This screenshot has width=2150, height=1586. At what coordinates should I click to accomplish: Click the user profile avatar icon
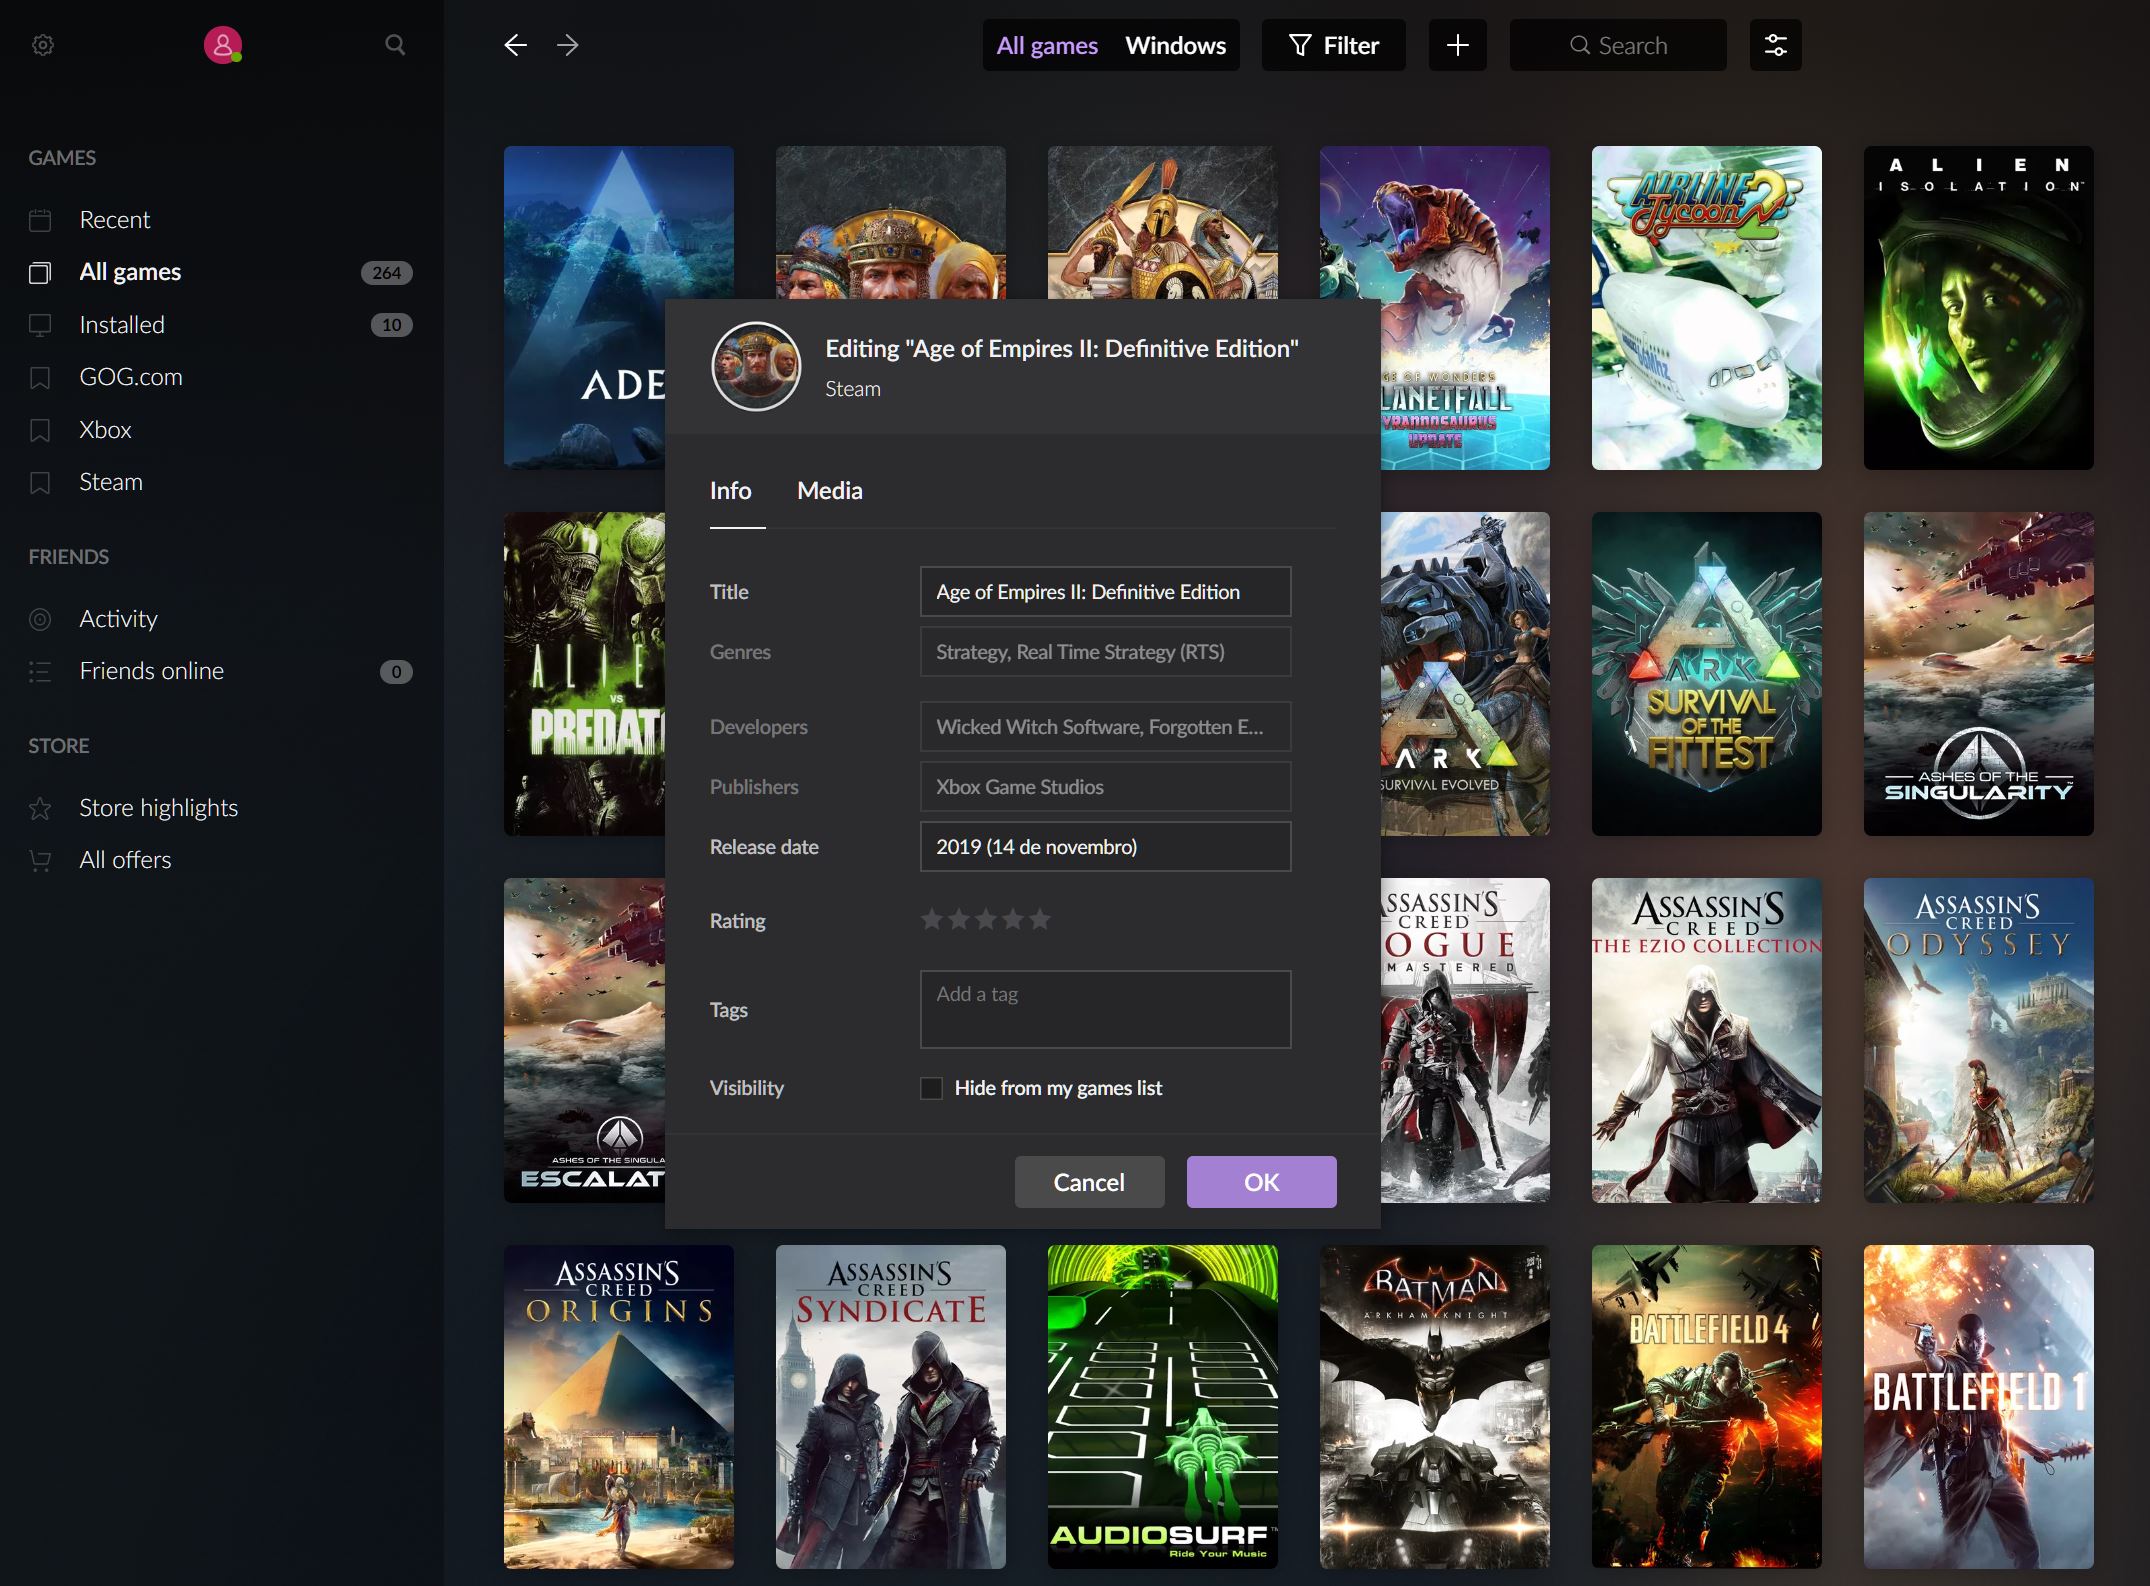[x=225, y=45]
